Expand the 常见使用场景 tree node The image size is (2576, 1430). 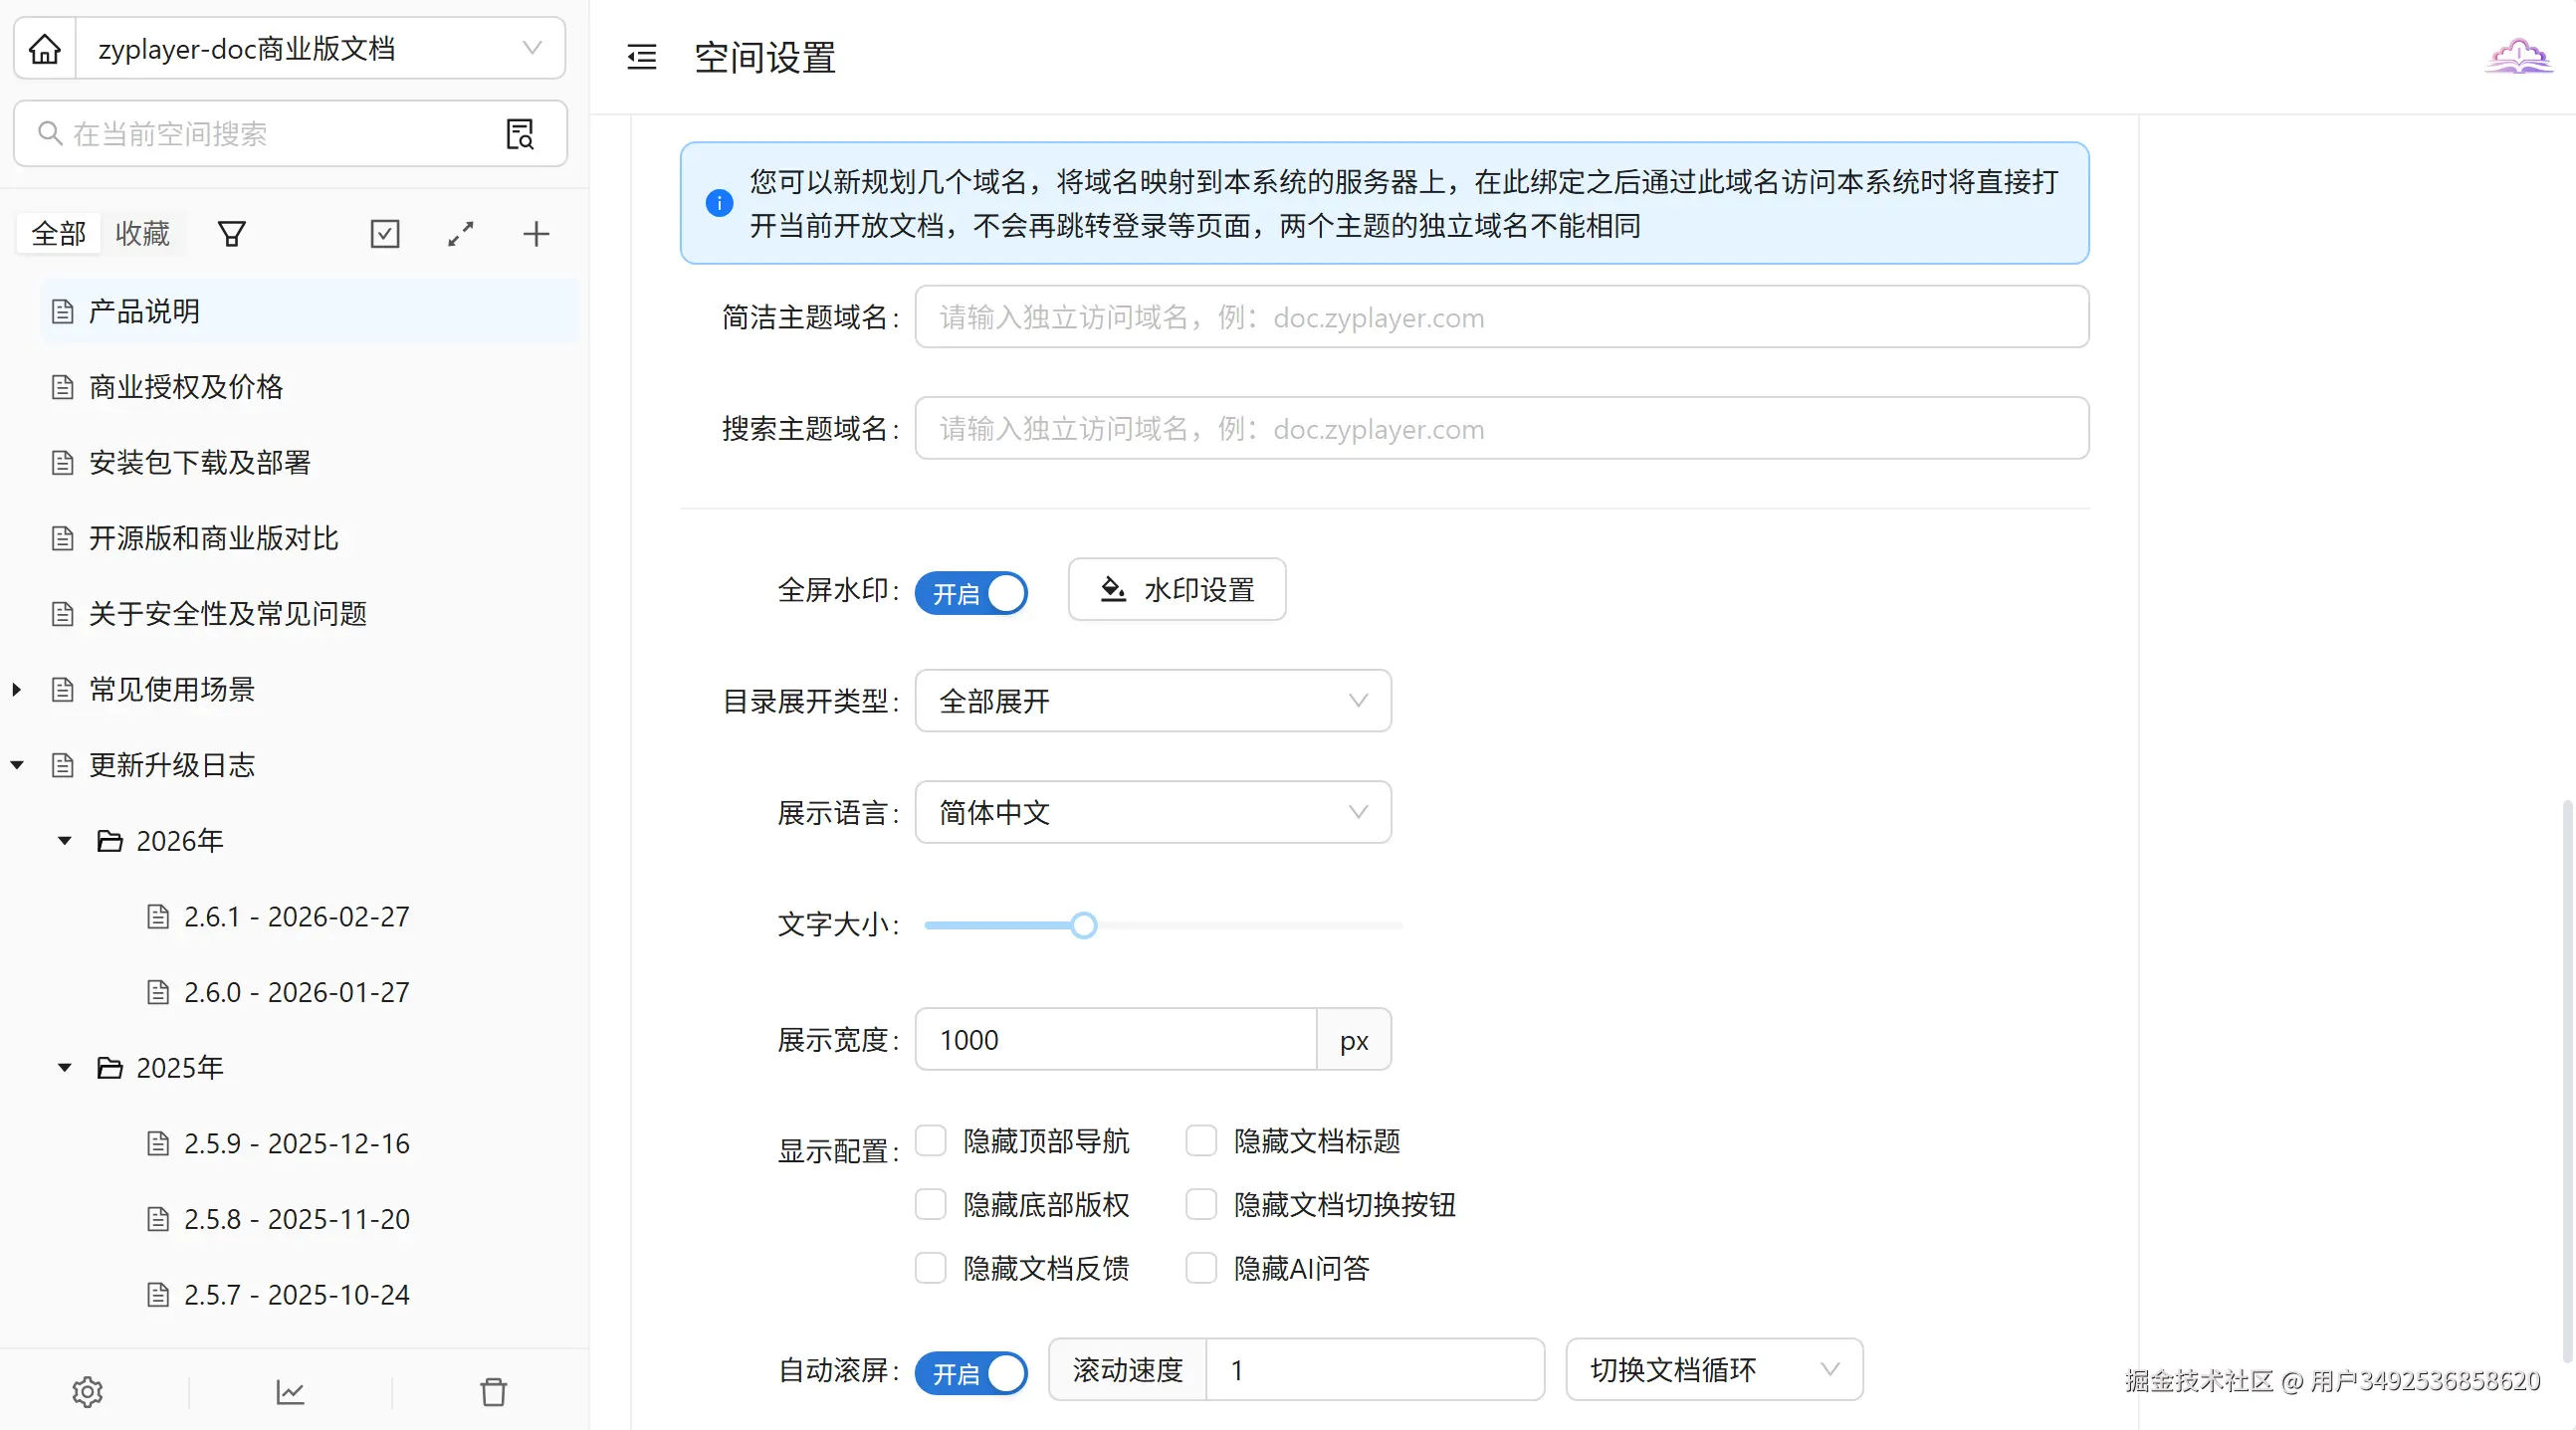[x=17, y=689]
